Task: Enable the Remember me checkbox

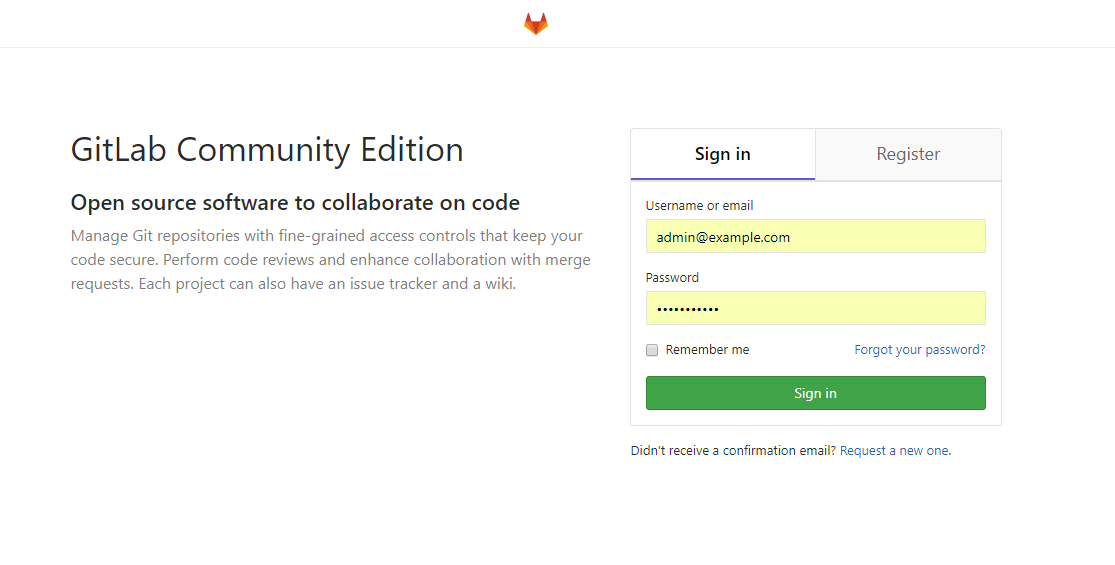Action: click(x=652, y=350)
